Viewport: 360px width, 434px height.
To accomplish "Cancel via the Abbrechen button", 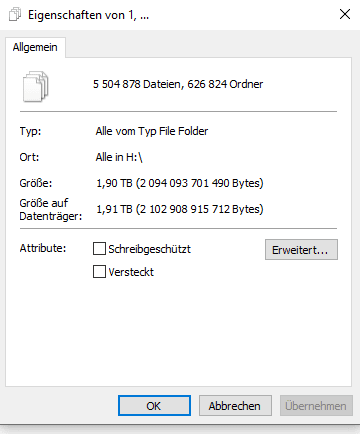I will [235, 406].
